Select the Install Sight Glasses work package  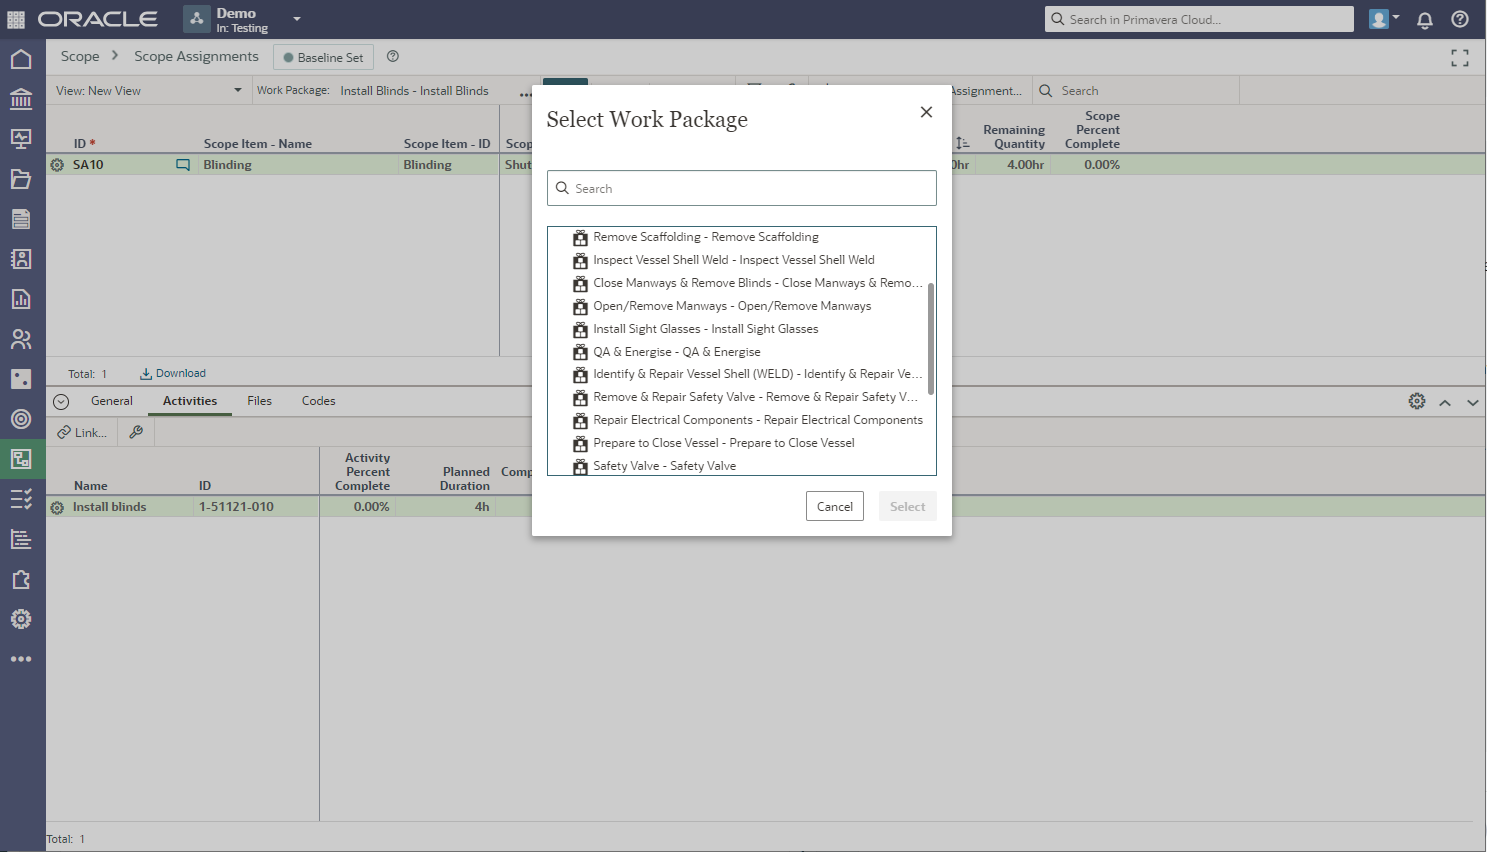(x=705, y=328)
